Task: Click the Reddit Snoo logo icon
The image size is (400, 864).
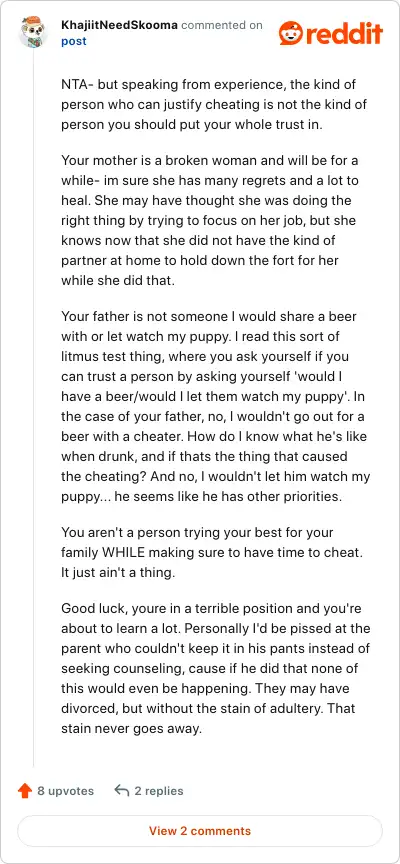Action: tap(289, 34)
